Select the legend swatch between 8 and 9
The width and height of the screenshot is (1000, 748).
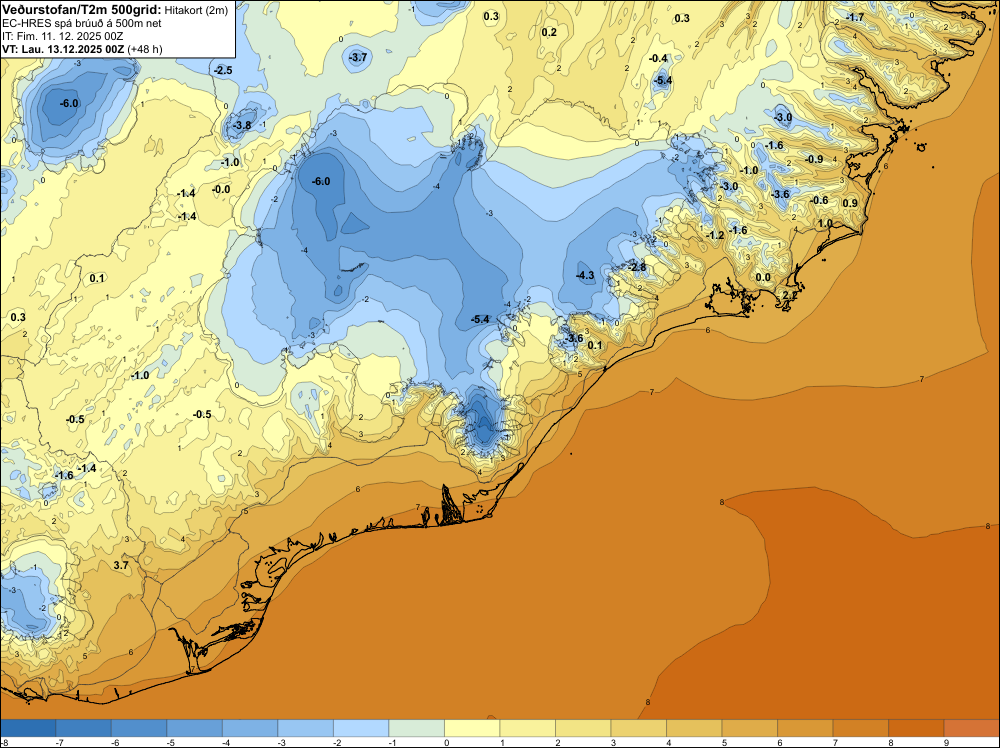[916, 728]
